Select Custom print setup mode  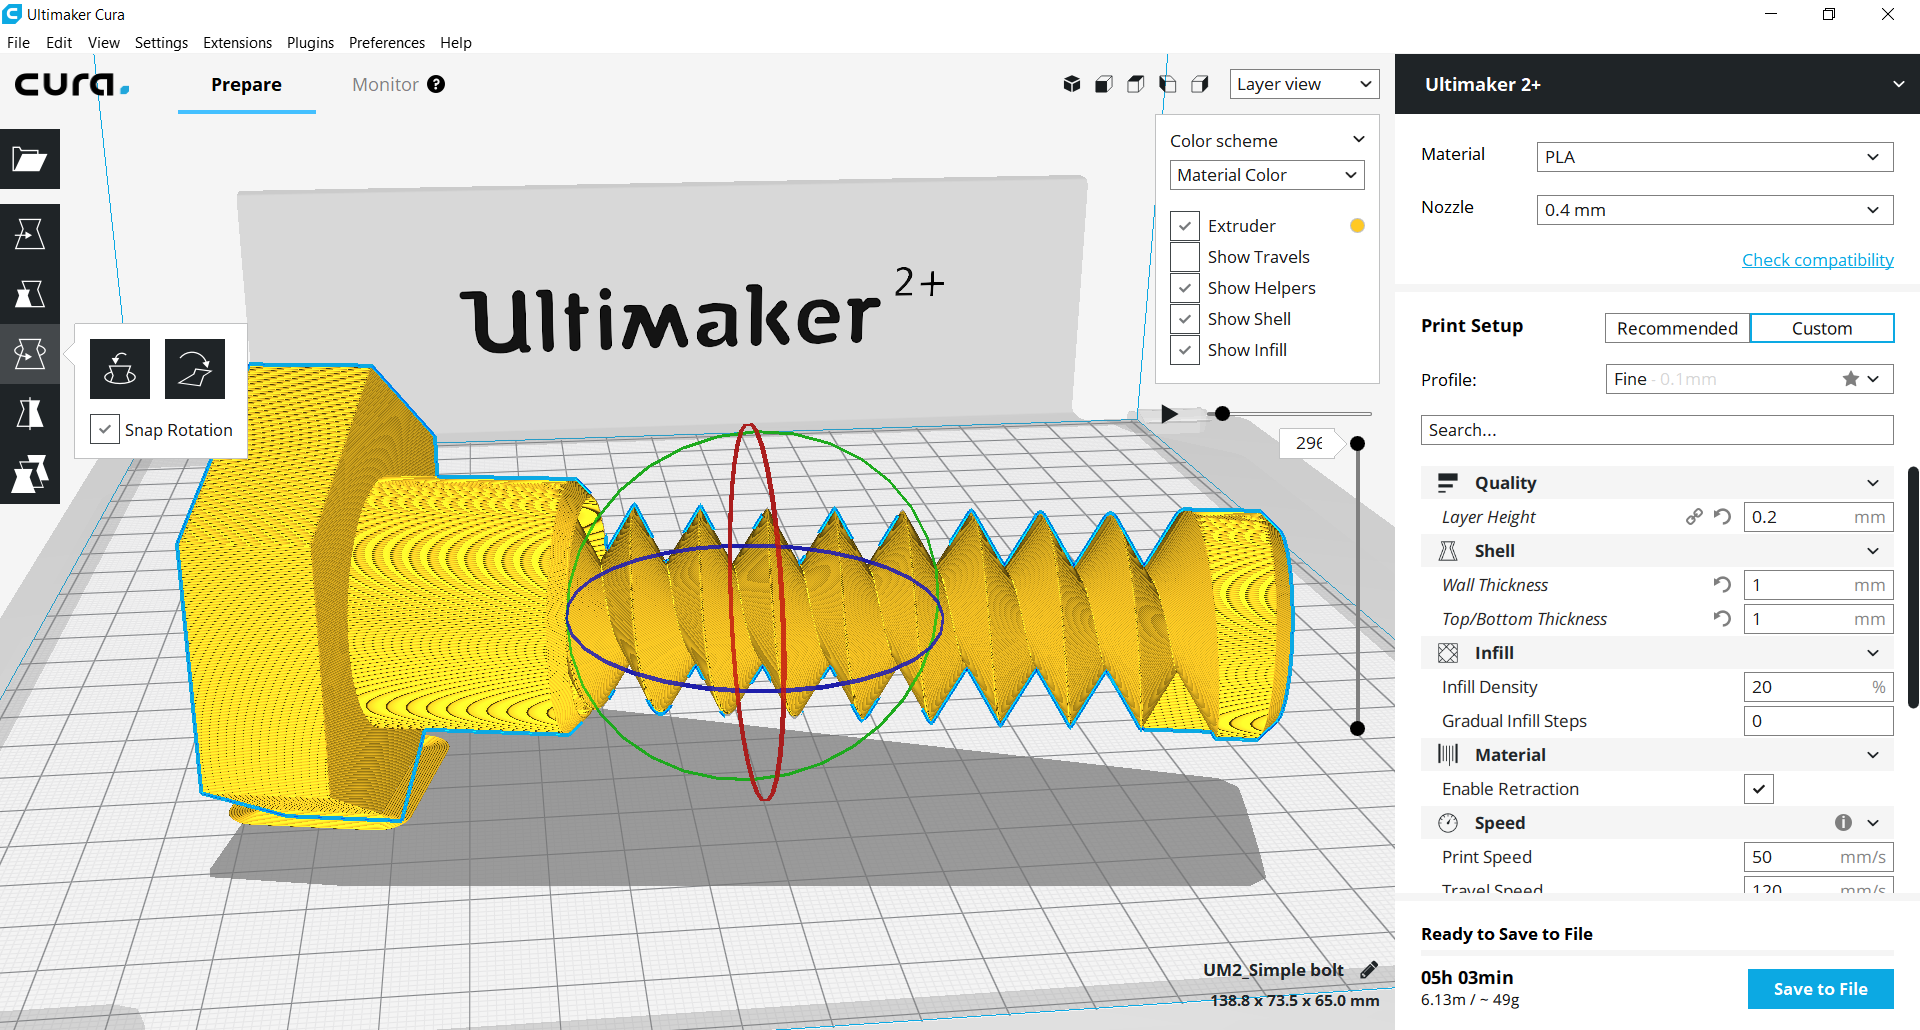click(1821, 328)
